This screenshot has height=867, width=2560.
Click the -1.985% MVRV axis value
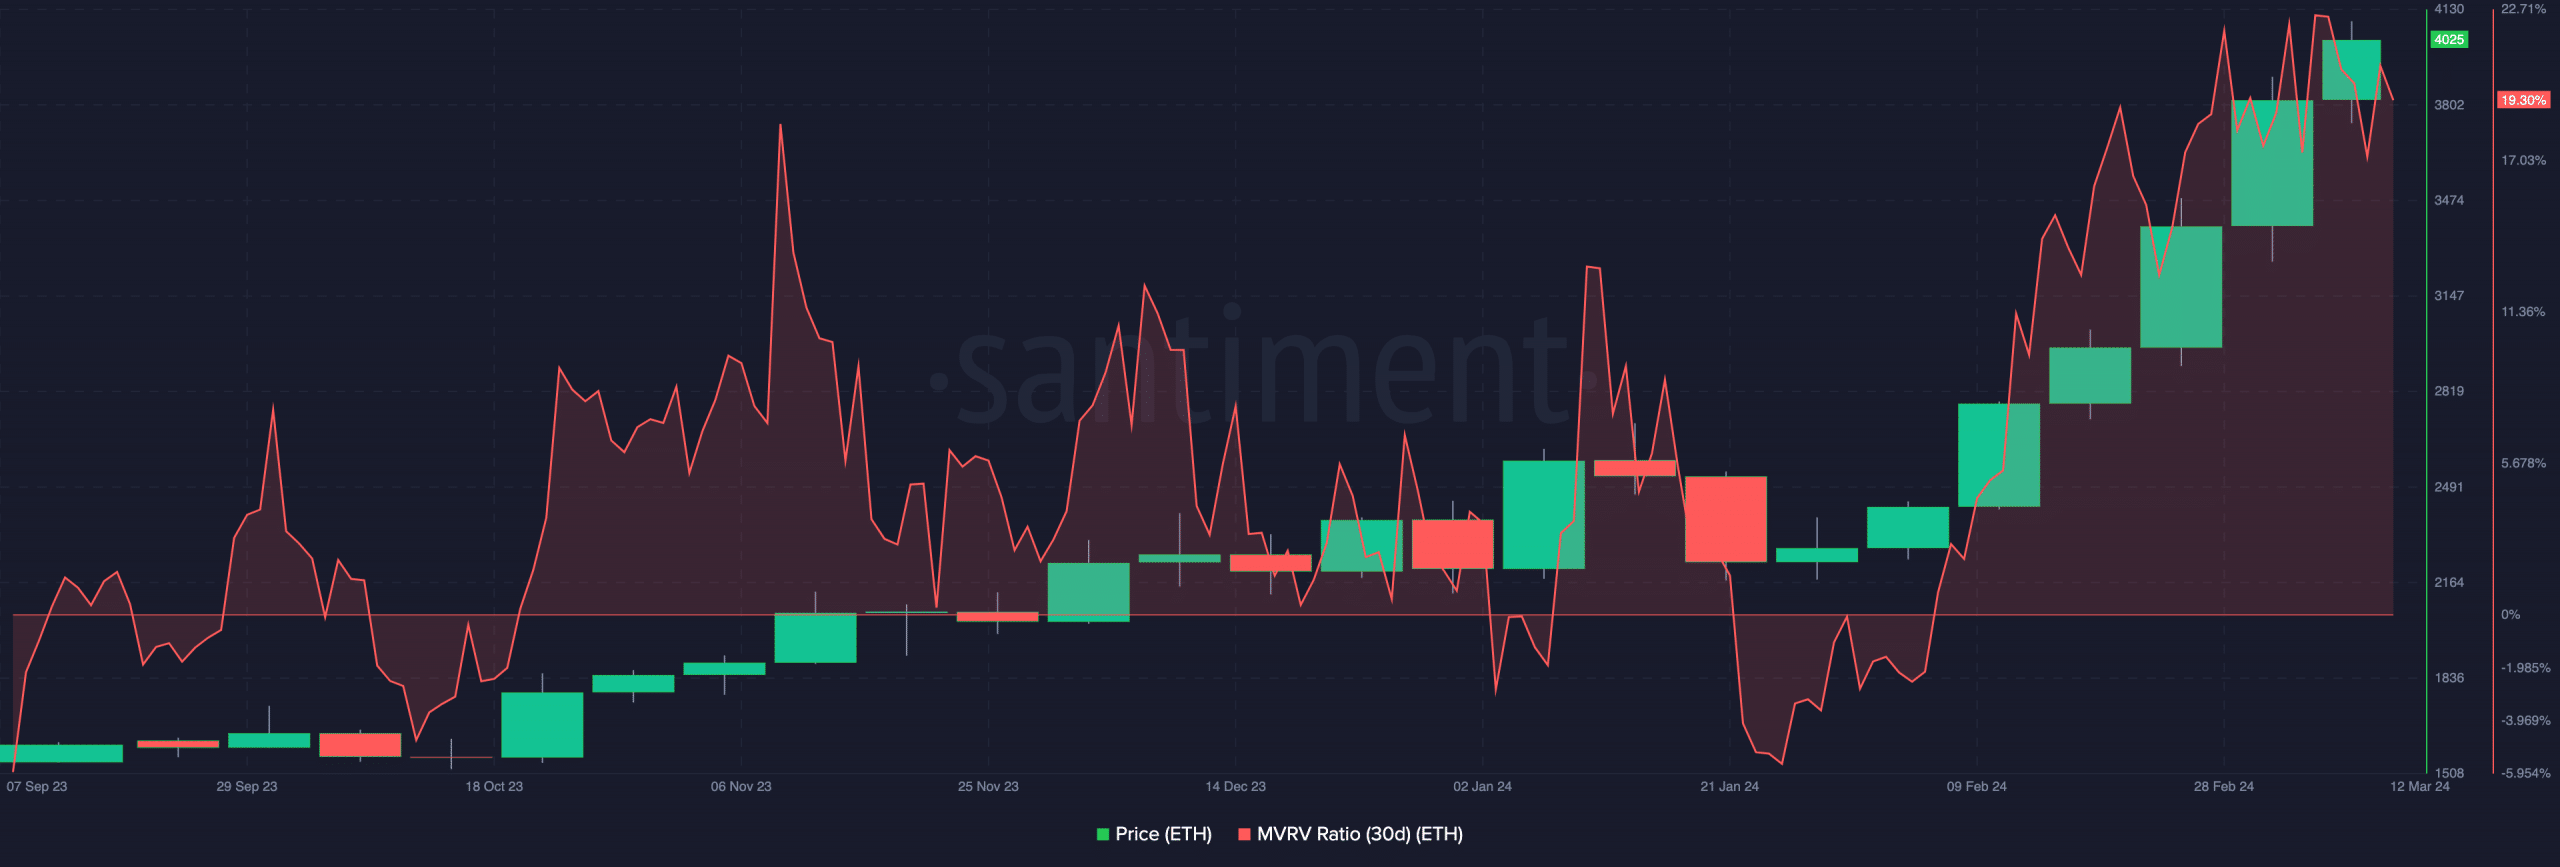[2525, 668]
